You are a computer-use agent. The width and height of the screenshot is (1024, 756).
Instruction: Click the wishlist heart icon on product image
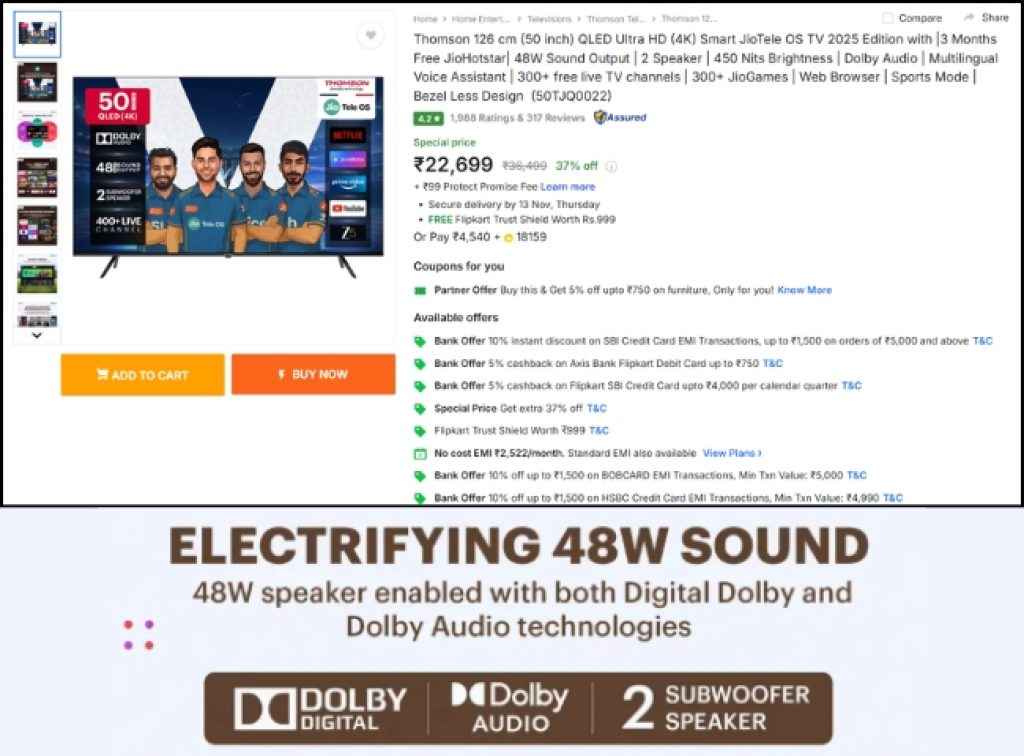(x=370, y=35)
